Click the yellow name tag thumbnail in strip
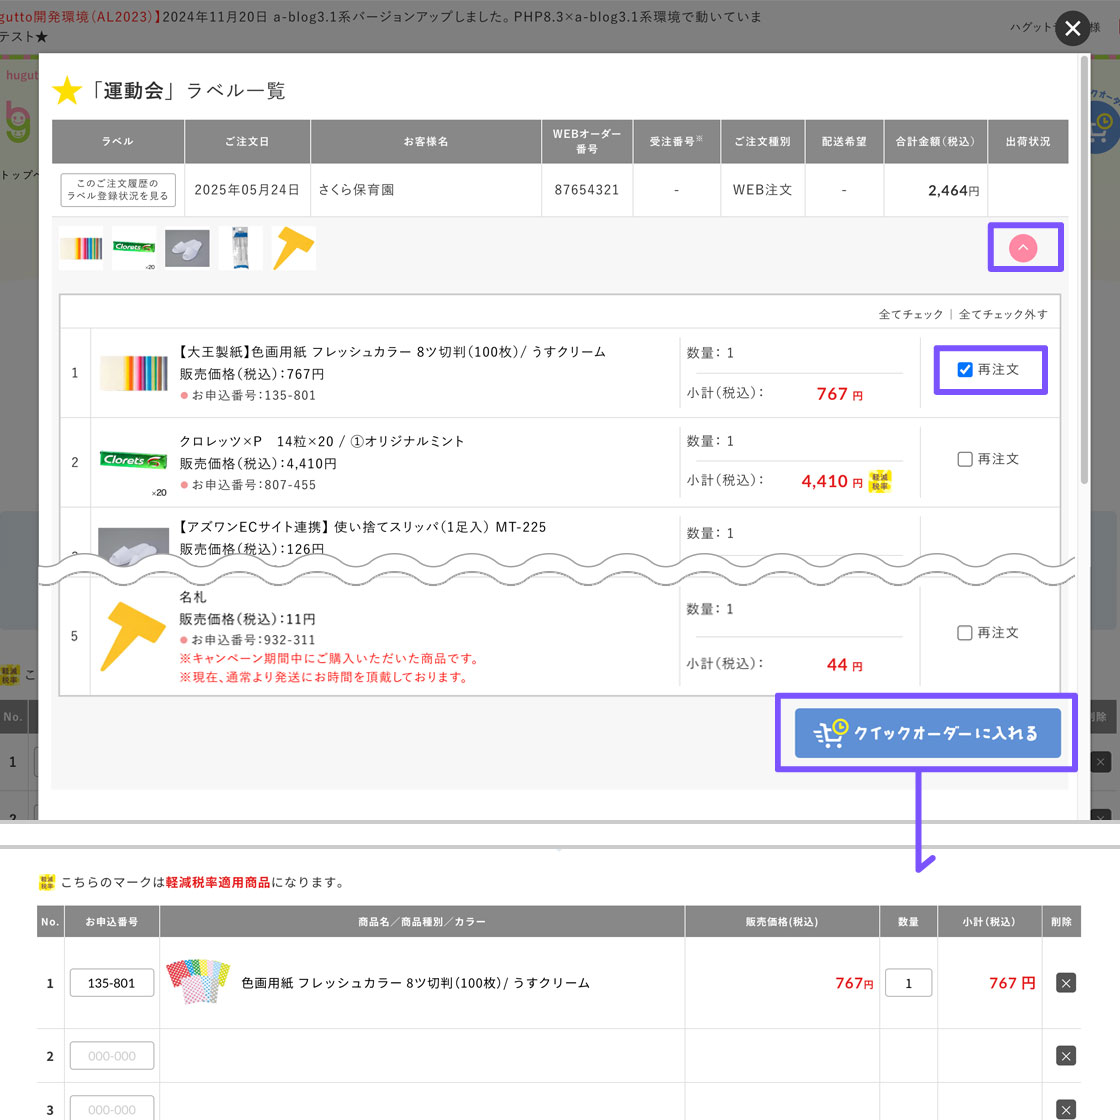Image resolution: width=1120 pixels, height=1120 pixels. pos(294,247)
